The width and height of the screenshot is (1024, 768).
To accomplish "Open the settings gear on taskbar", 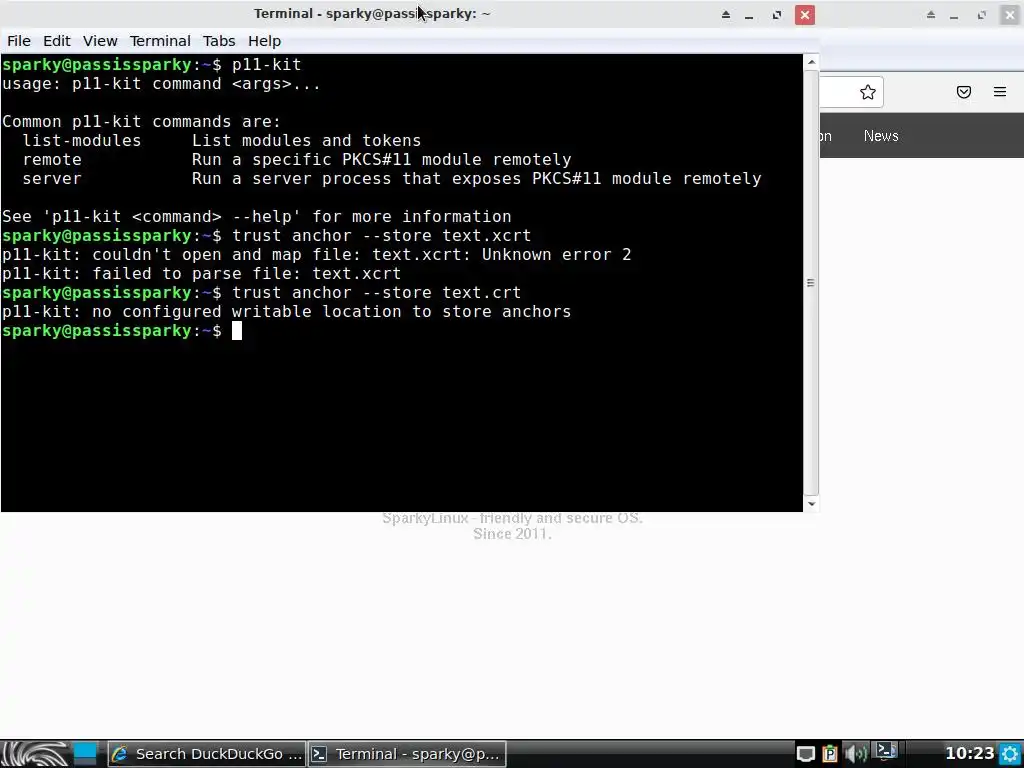I will [x=1010, y=754].
